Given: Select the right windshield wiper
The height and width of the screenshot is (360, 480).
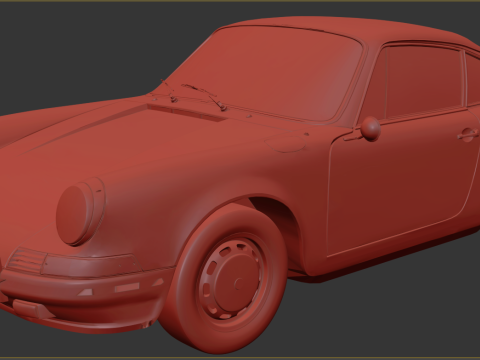Looking at the screenshot, I should coord(205,96).
